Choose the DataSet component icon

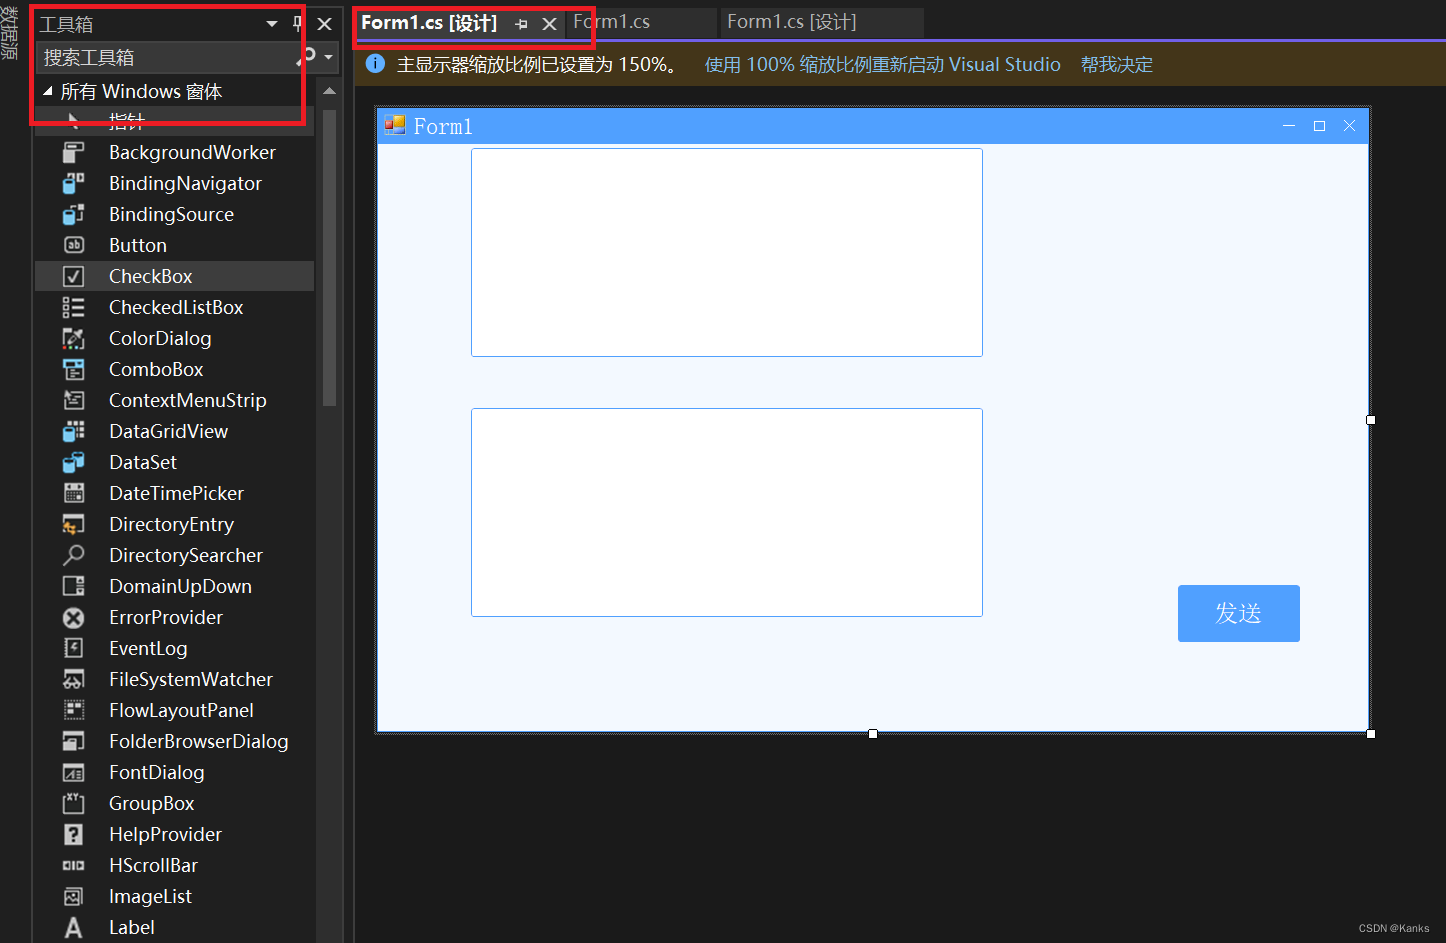(74, 462)
